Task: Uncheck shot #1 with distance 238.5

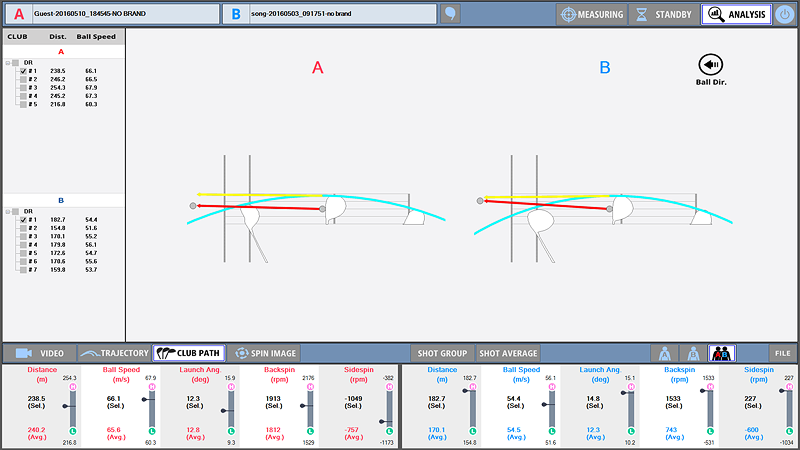Action: click(23, 72)
